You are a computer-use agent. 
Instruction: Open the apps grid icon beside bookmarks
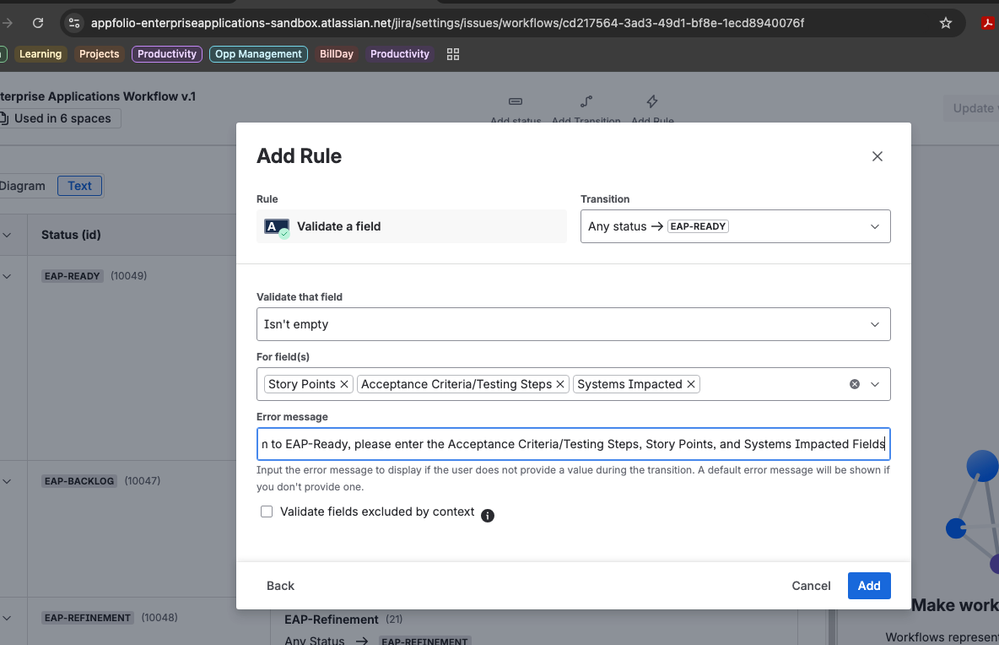point(452,54)
